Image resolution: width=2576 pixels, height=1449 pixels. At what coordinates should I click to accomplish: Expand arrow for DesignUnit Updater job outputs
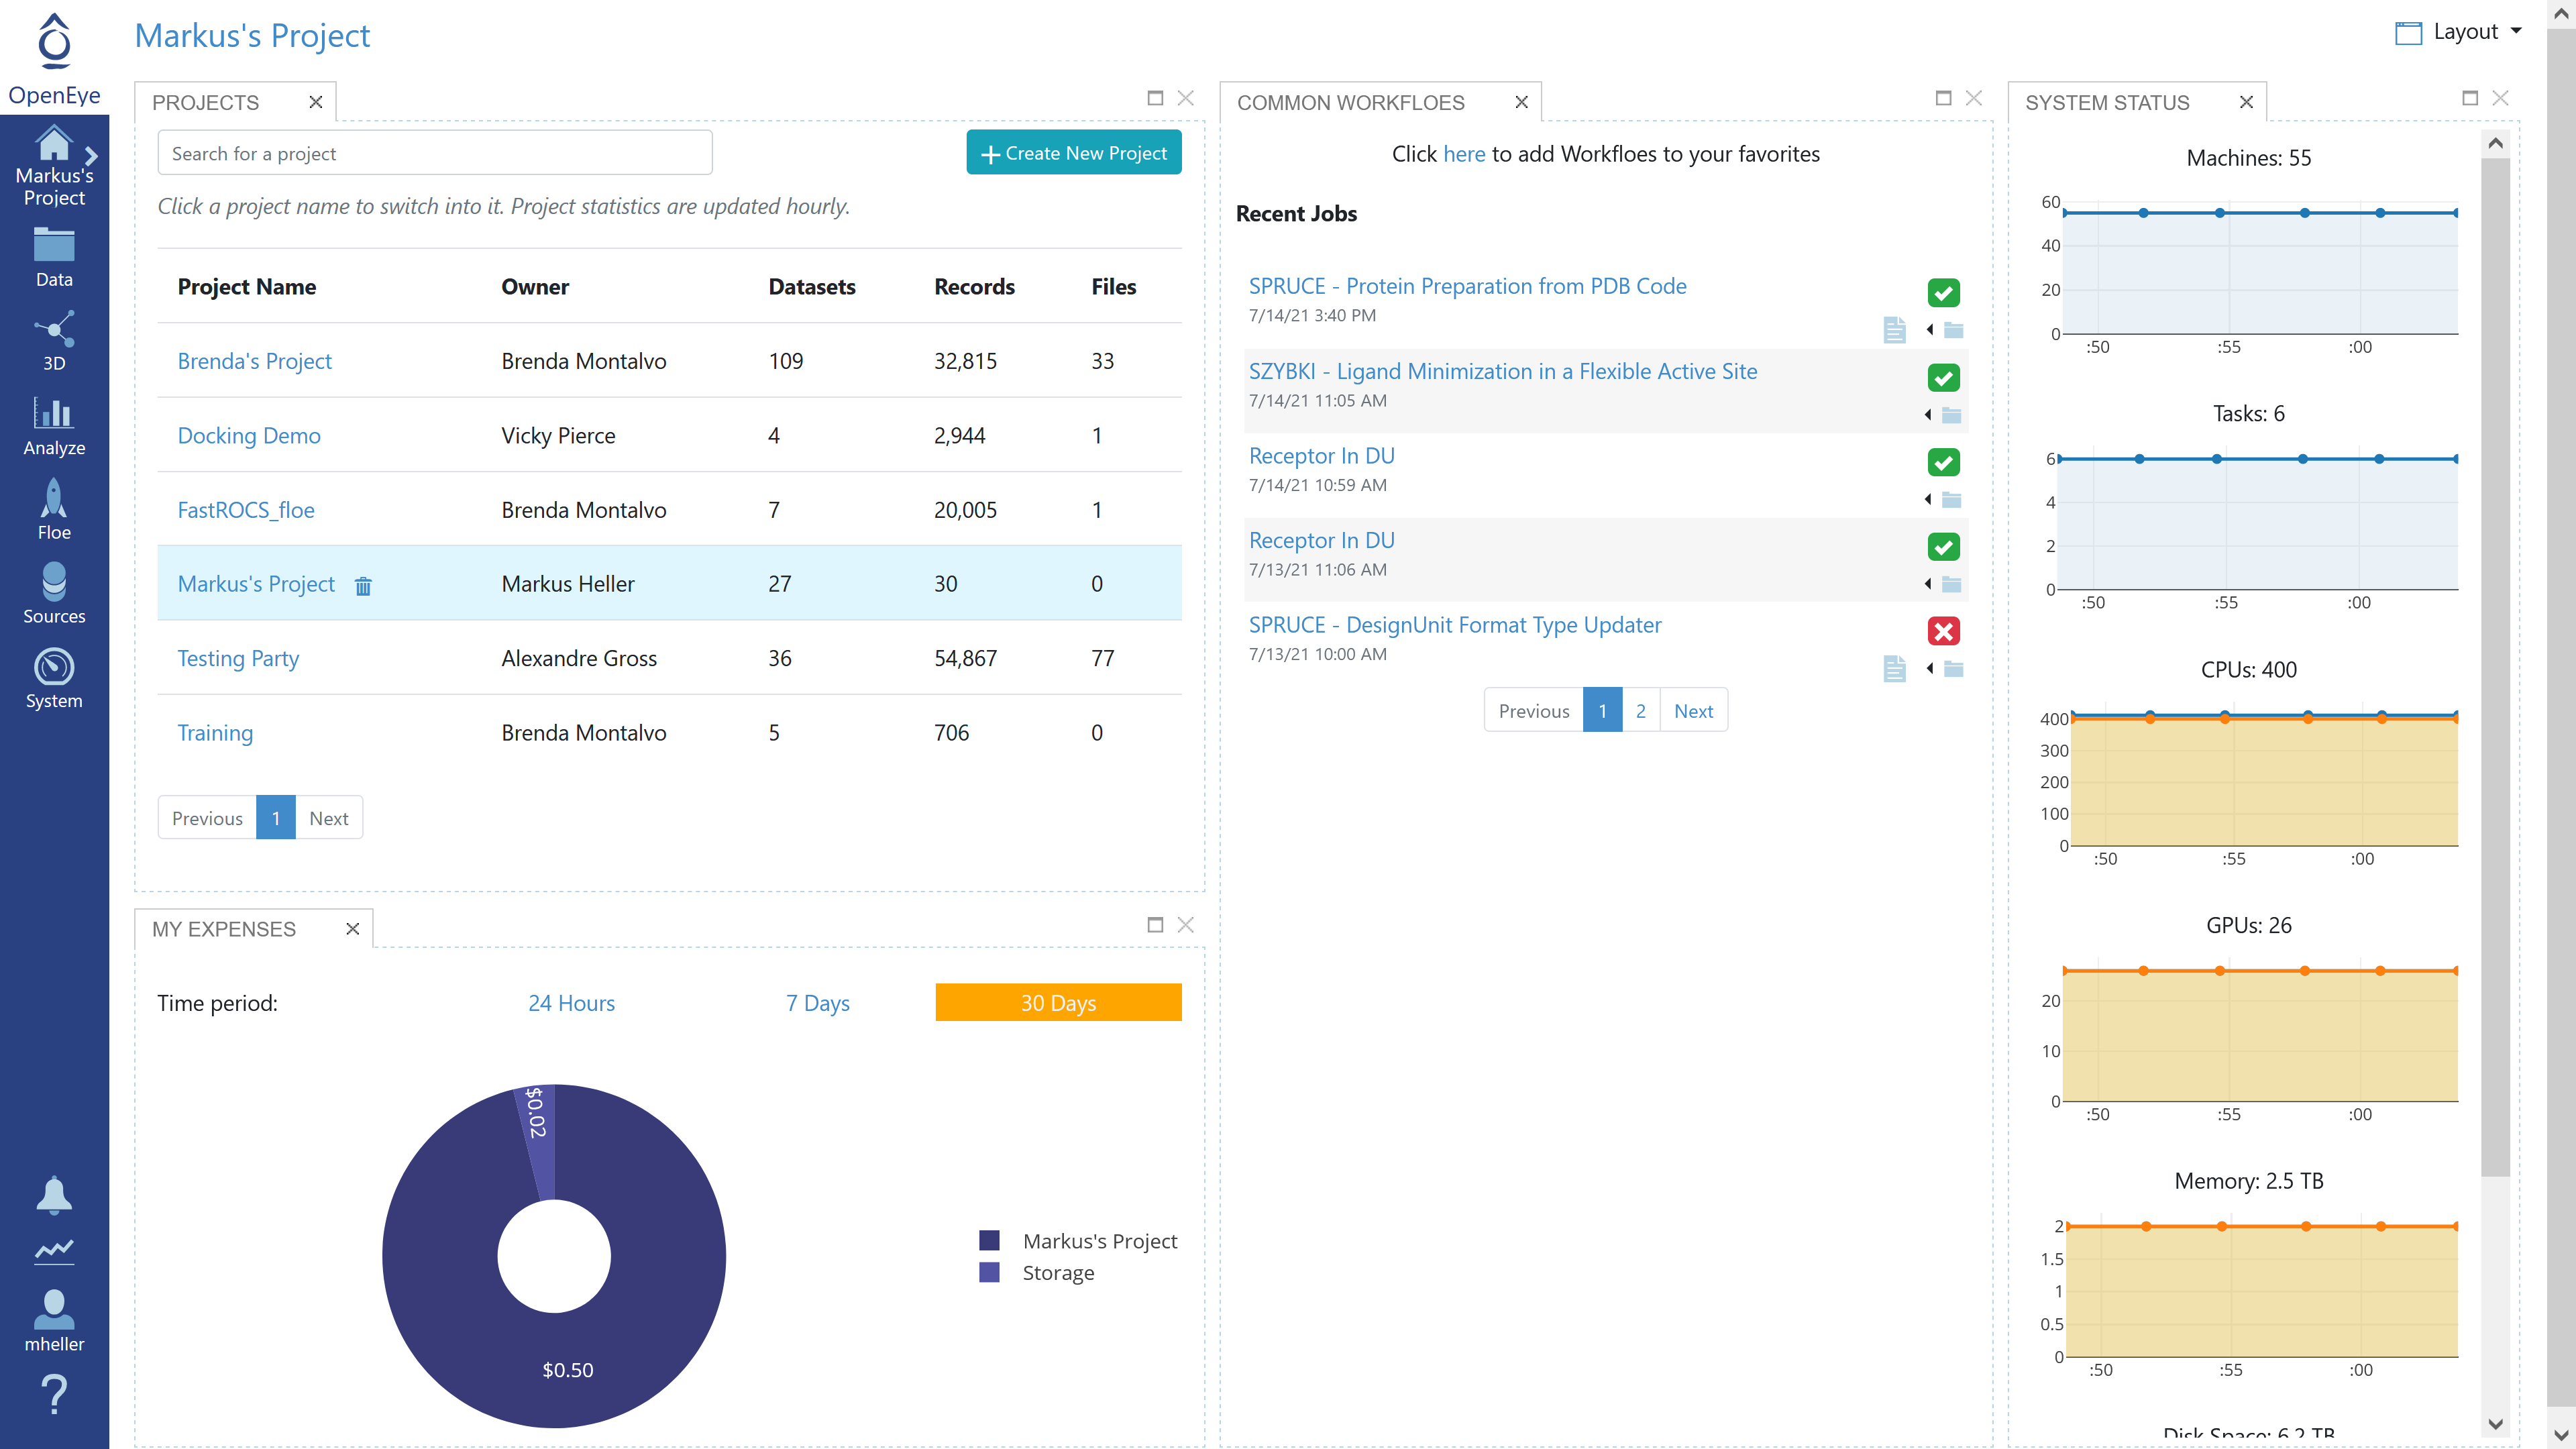(1929, 668)
